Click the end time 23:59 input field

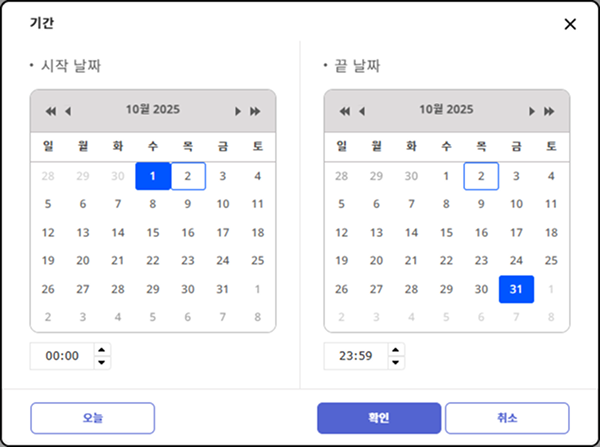tap(356, 356)
